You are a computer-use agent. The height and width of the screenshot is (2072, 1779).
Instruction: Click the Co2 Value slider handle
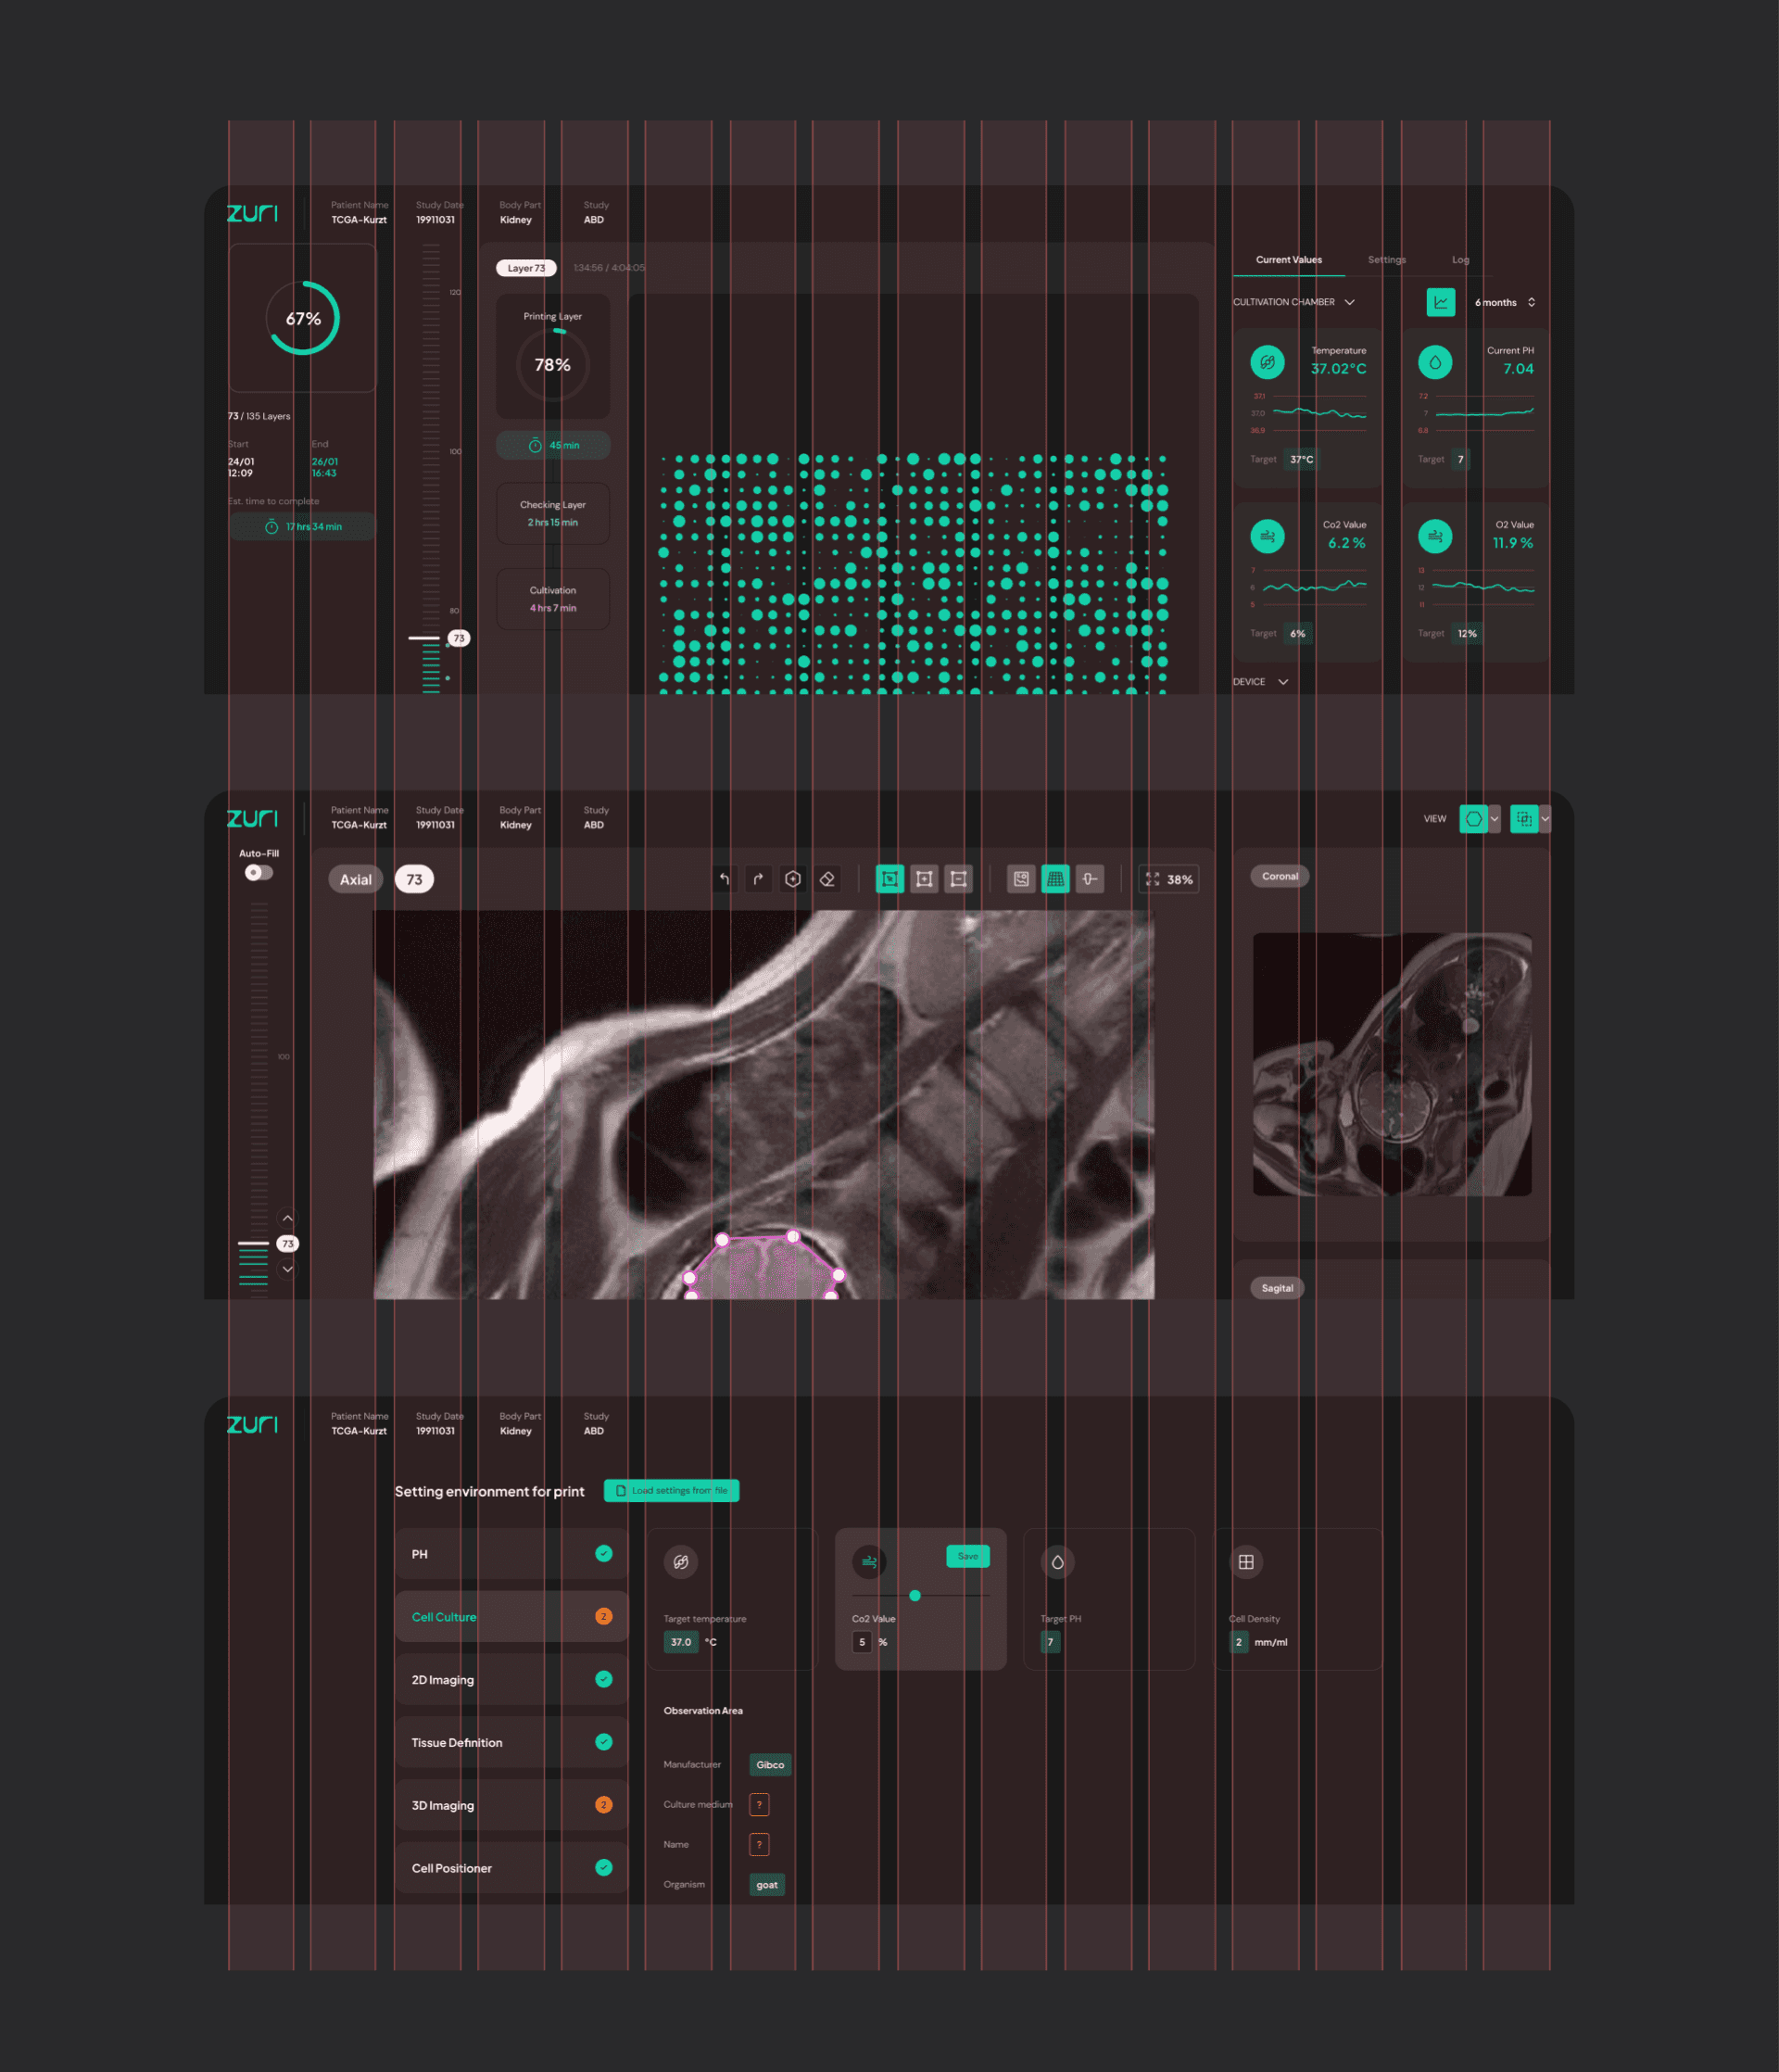pyautogui.click(x=914, y=1595)
